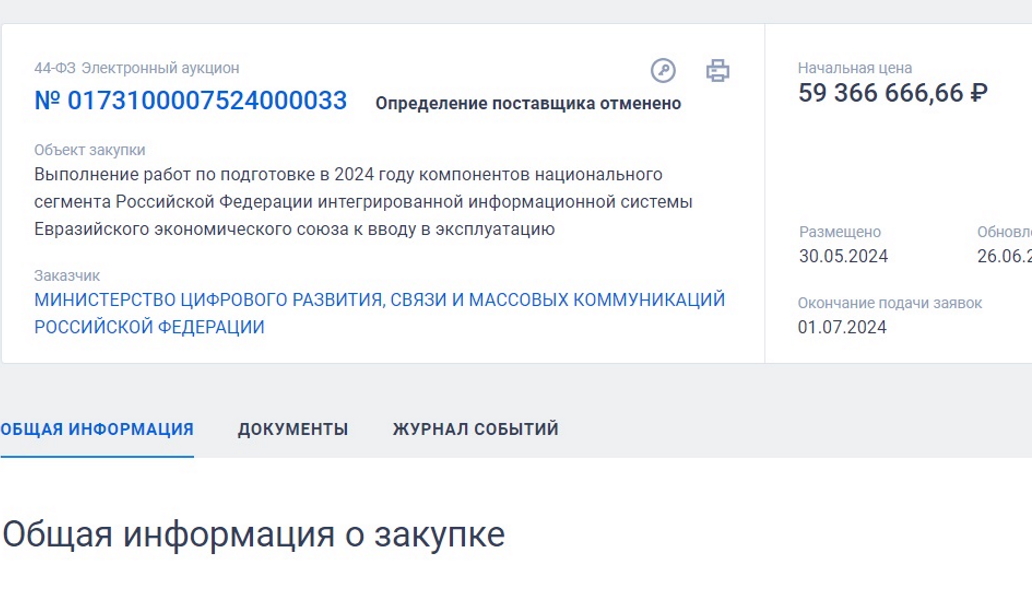
Task: Click the partially visible update date 26.06
Action: pos(1004,256)
